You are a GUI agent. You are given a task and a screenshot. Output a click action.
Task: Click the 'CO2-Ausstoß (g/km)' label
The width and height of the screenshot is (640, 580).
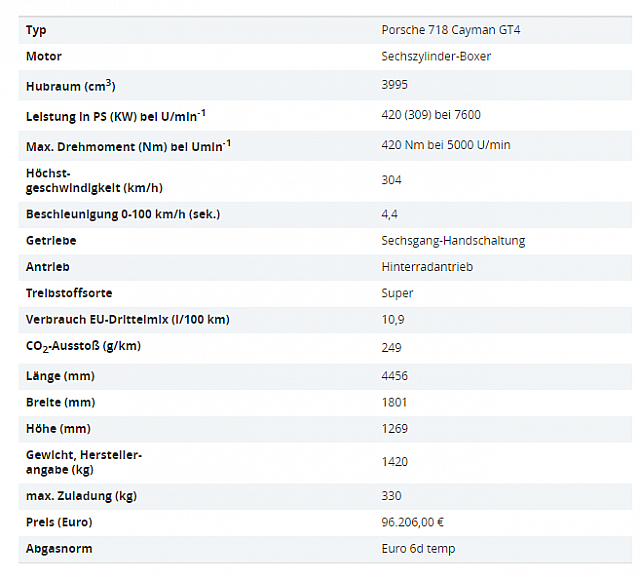[83, 347]
